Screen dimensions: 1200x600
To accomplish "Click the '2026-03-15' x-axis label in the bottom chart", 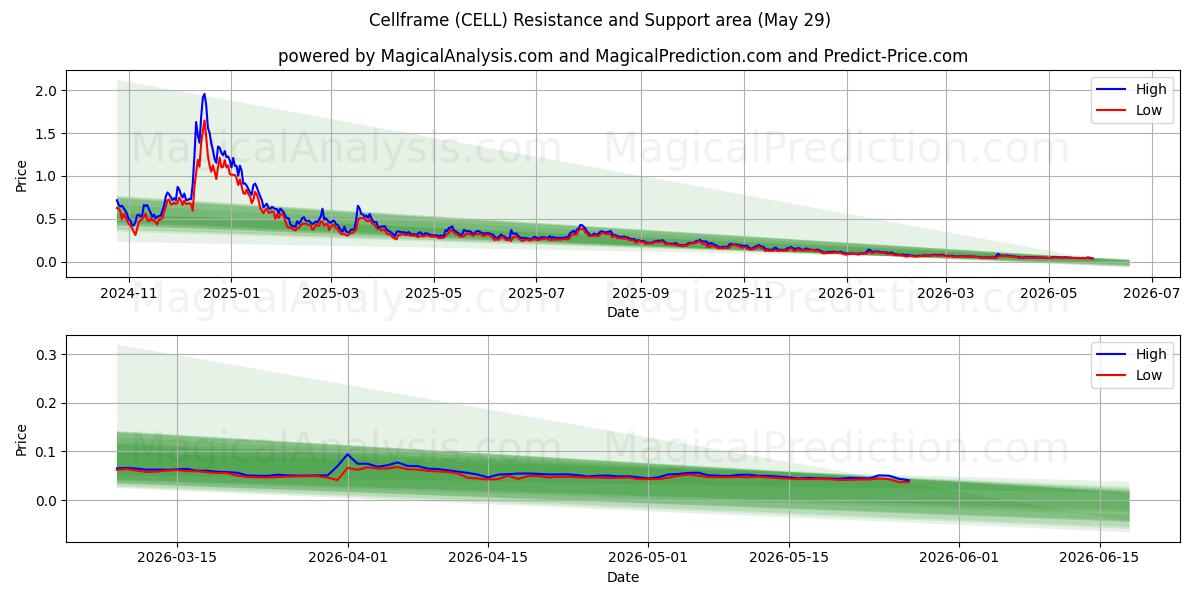I will click(x=177, y=559).
